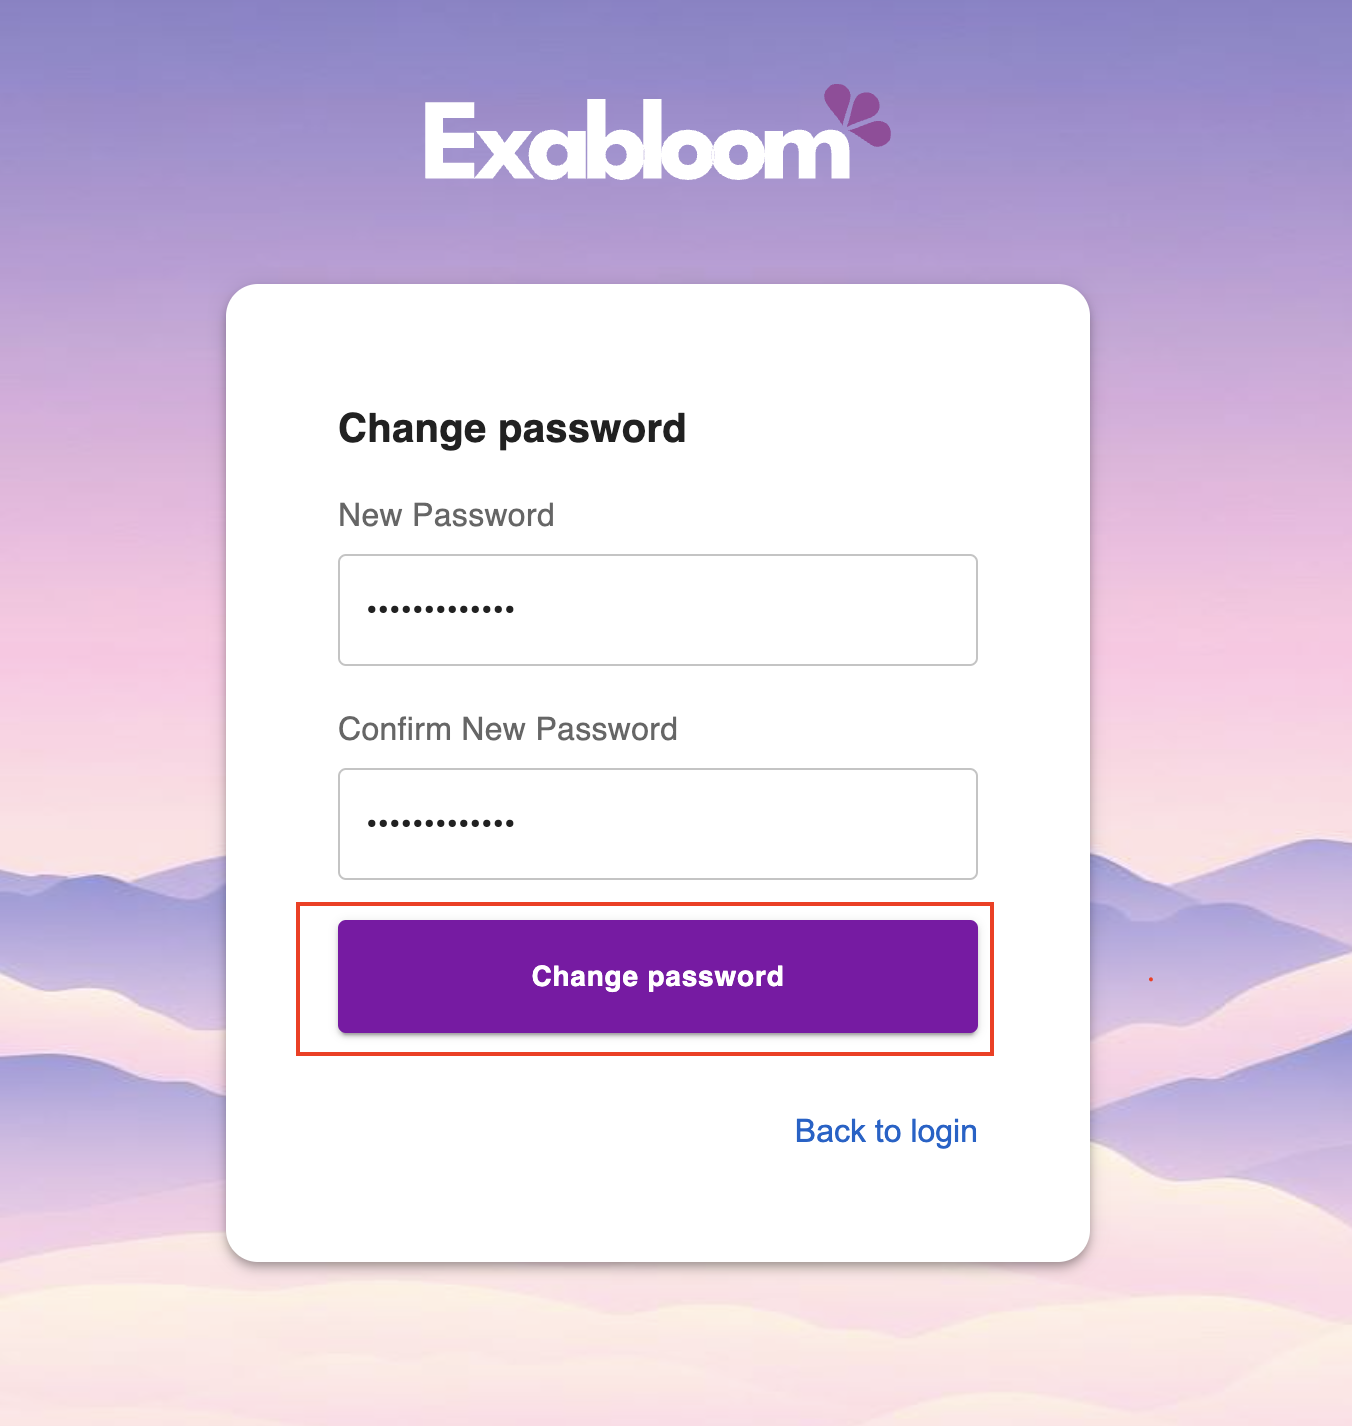Select the Confirm New Password input field

pyautogui.click(x=657, y=823)
